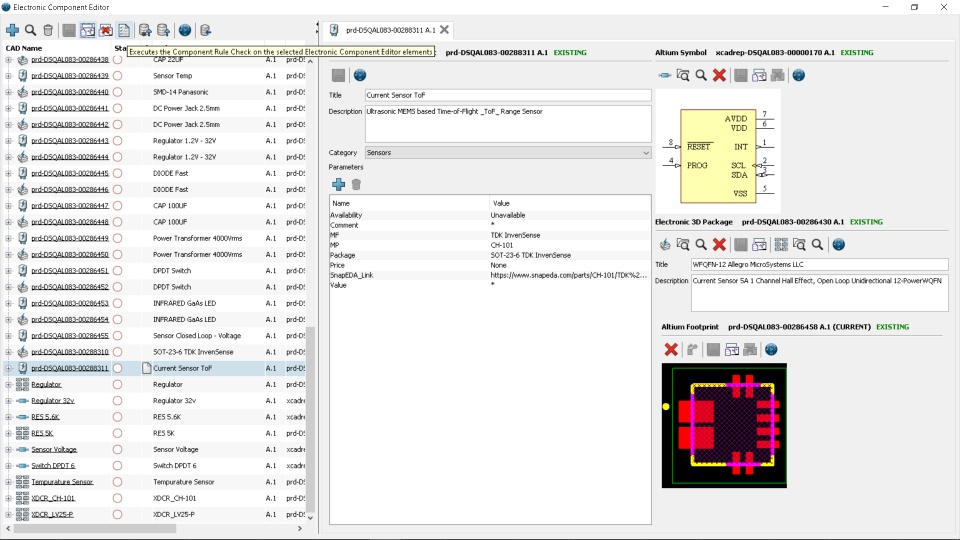Click the horizontal scrollbar under the component list
The height and width of the screenshot is (540, 960).
(95, 528)
